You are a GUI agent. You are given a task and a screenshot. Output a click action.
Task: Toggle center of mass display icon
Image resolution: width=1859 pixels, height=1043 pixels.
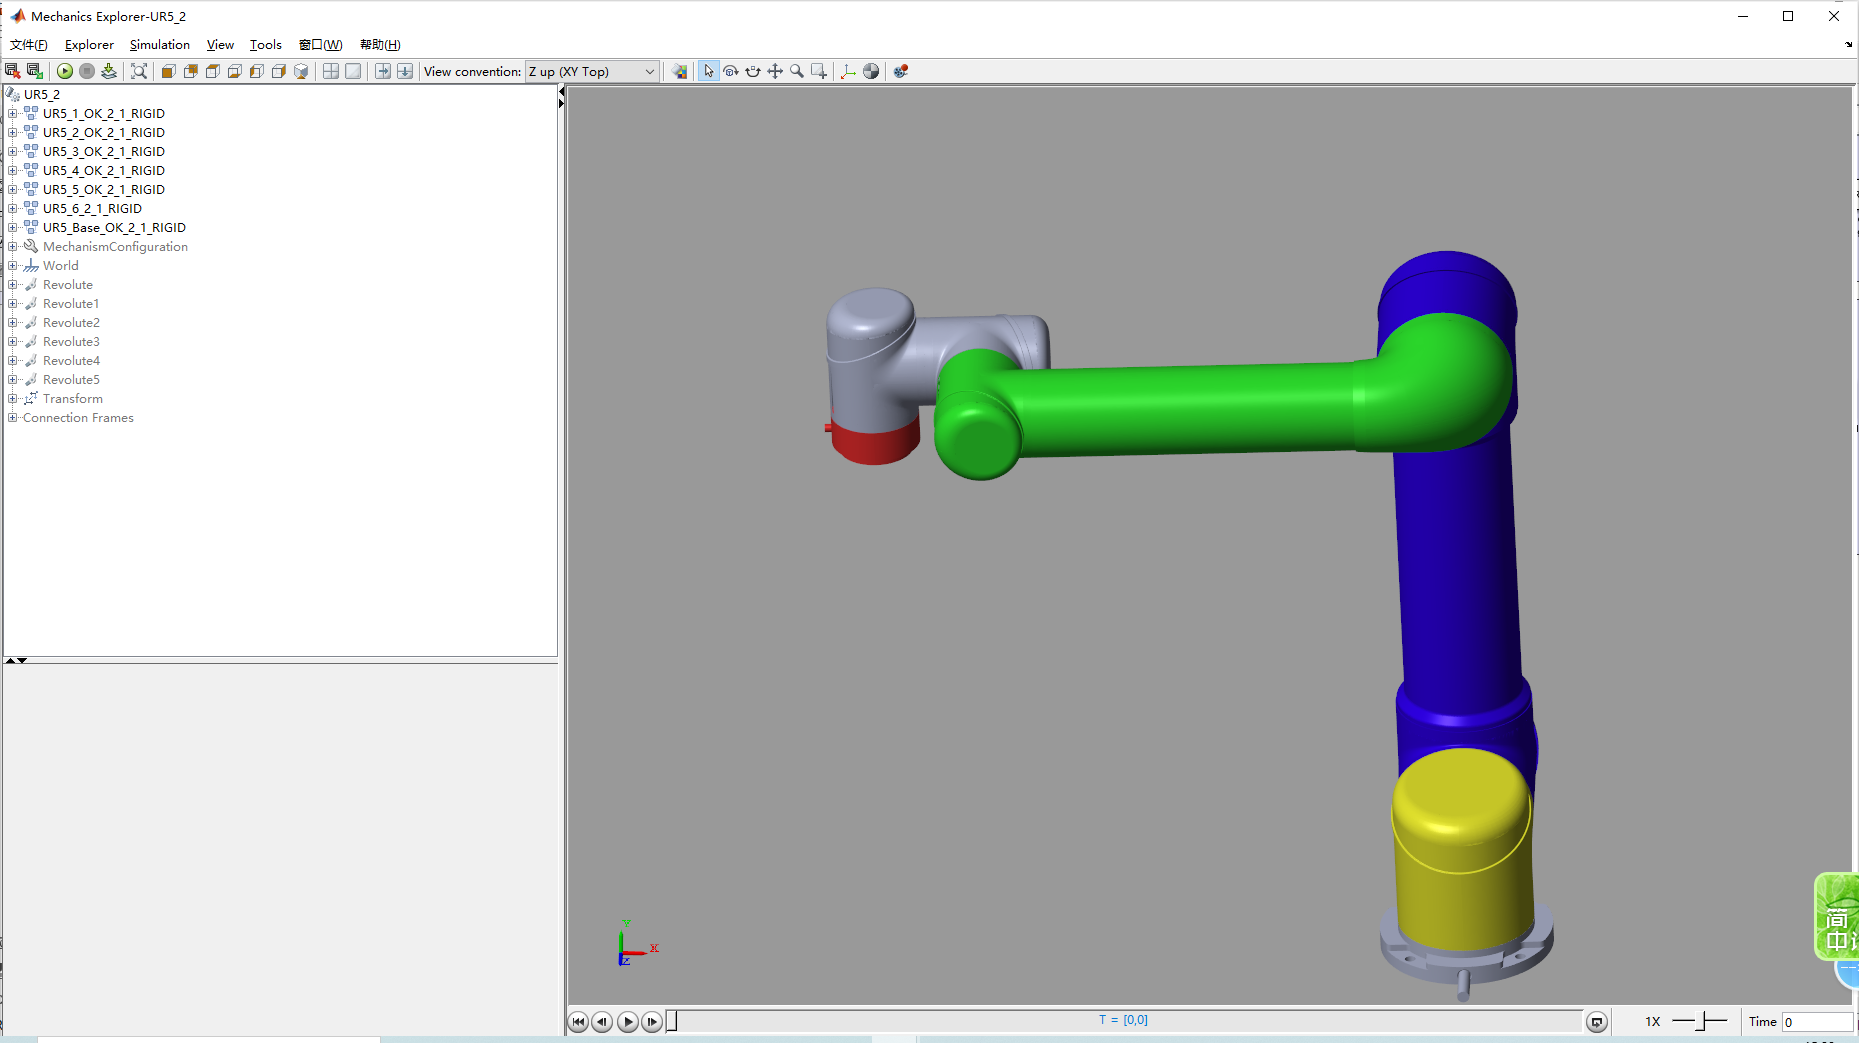pyautogui.click(x=871, y=71)
